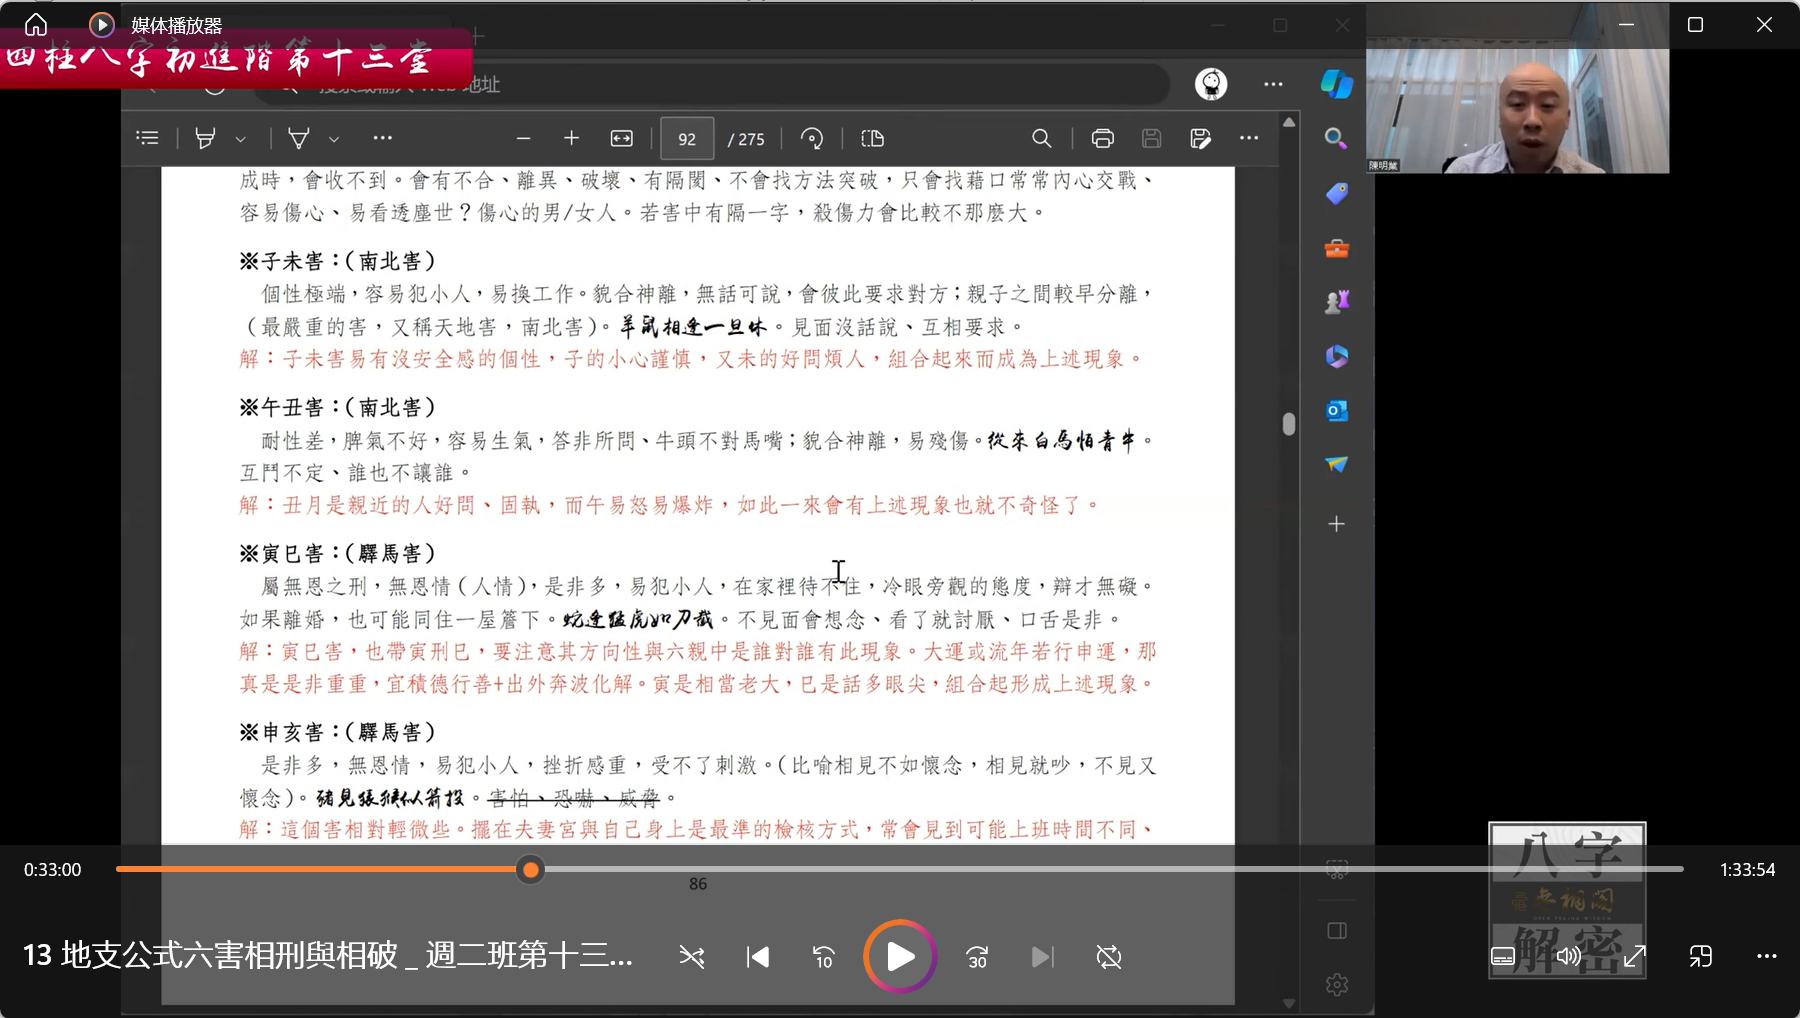Viewport: 1800px width, 1018px height.
Task: Open the shopping tag sidebar icon
Action: (1336, 193)
